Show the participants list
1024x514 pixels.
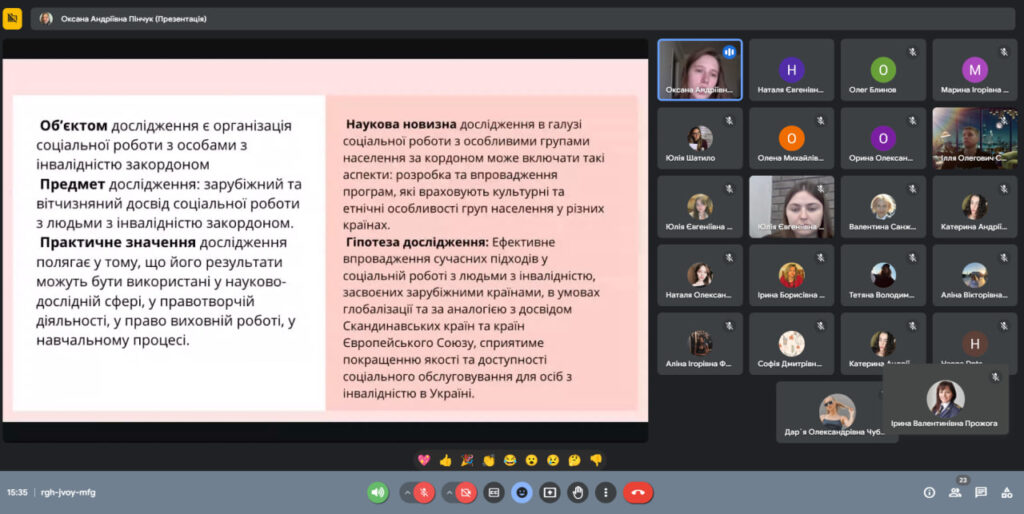955,492
